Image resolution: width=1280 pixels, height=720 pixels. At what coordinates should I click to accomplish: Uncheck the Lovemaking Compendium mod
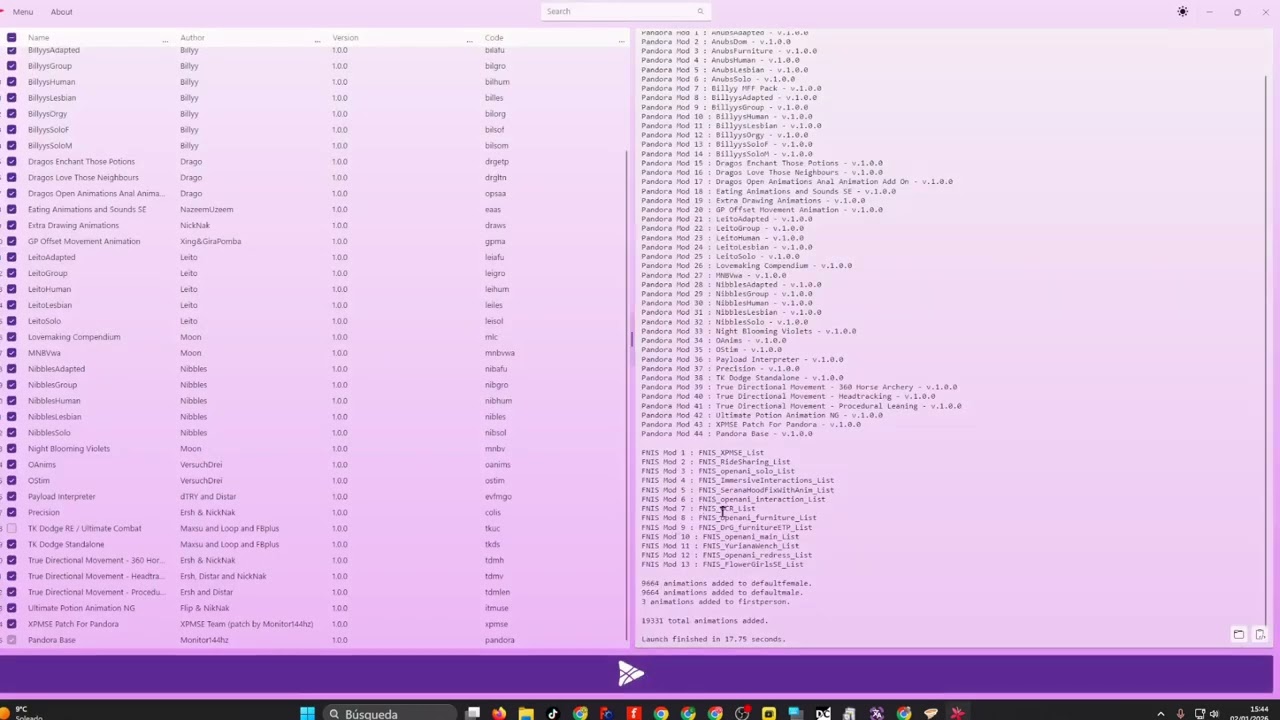tap(11, 337)
